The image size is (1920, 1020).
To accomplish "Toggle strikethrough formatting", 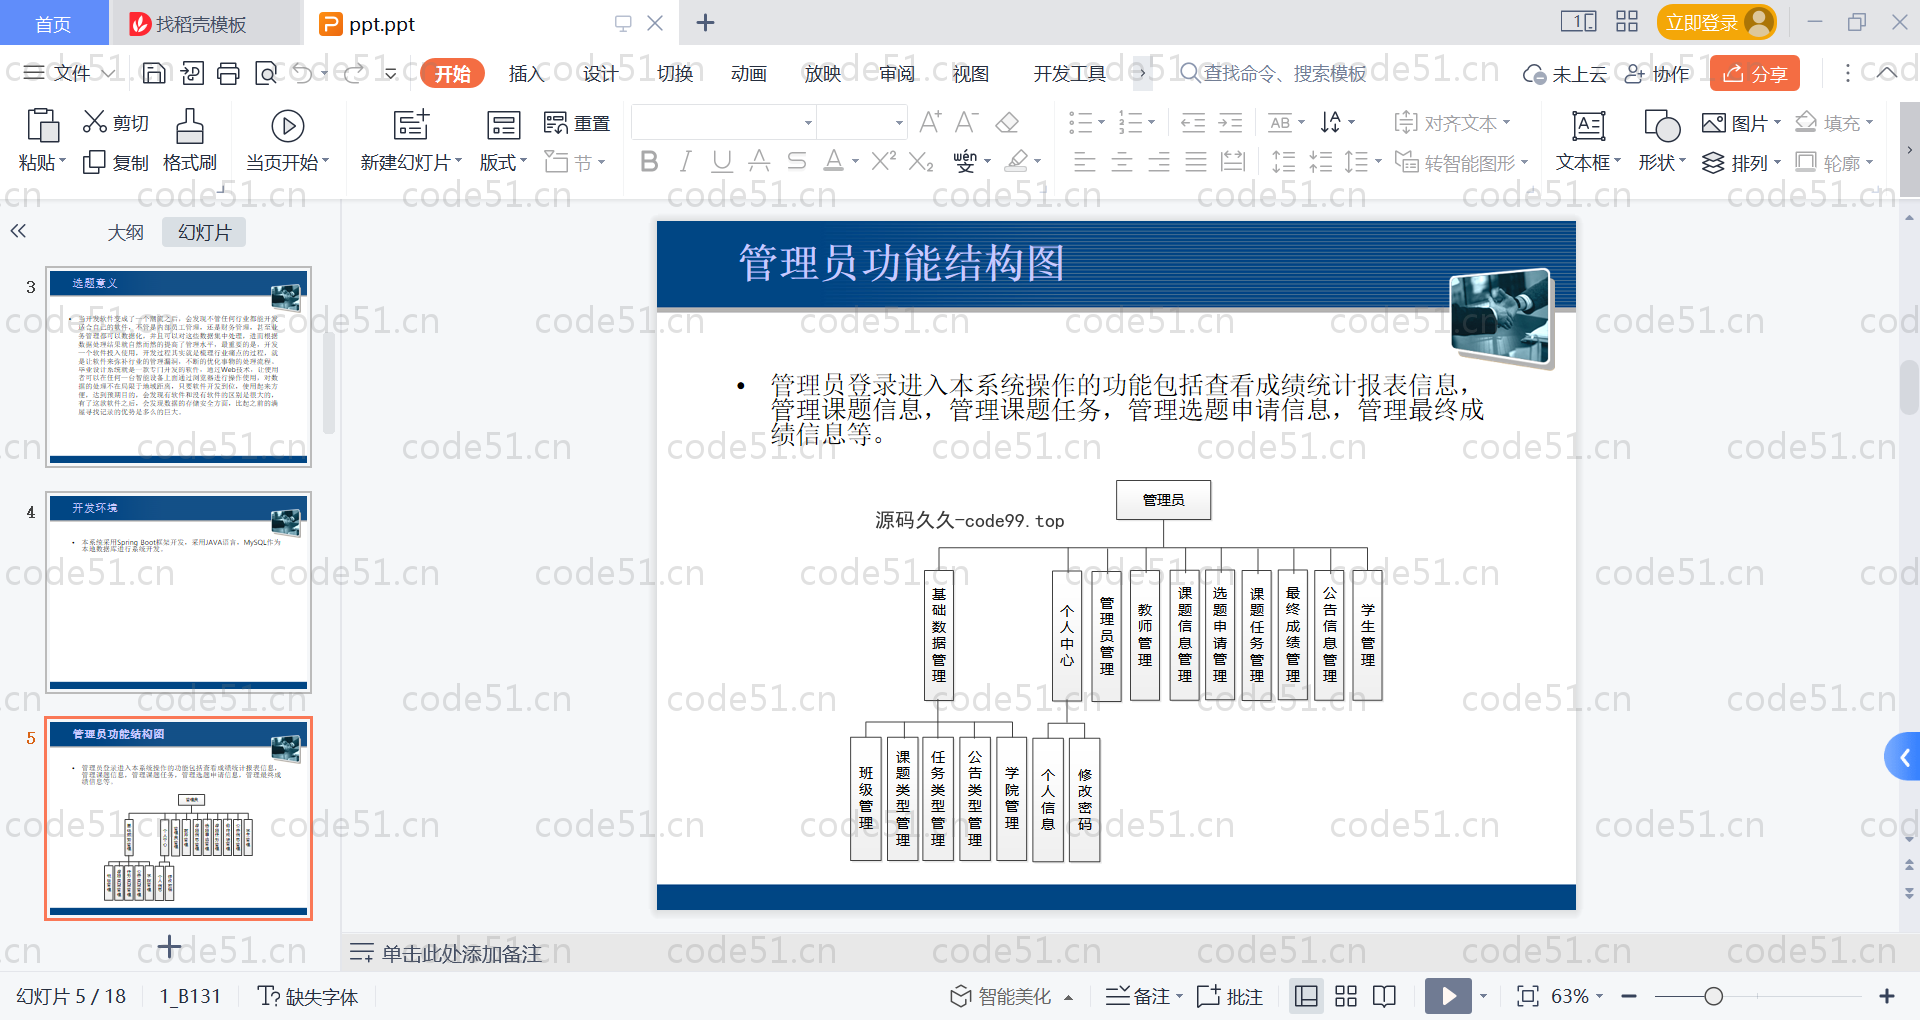I will (796, 161).
